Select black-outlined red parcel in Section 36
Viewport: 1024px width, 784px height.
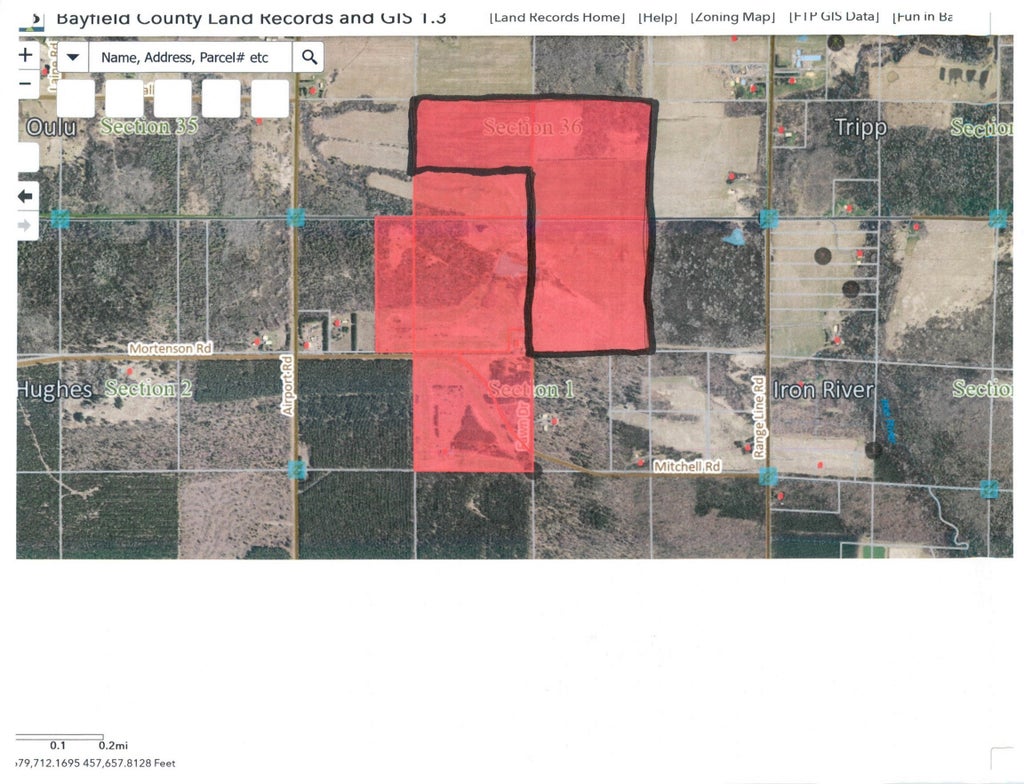click(590, 250)
